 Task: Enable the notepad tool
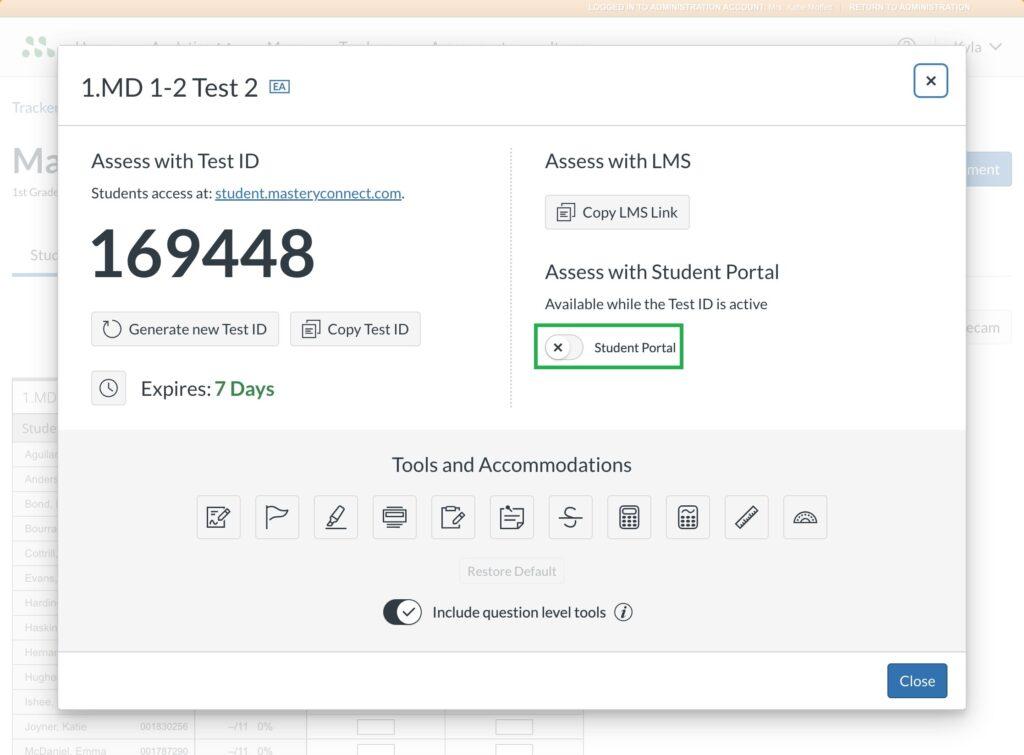453,517
